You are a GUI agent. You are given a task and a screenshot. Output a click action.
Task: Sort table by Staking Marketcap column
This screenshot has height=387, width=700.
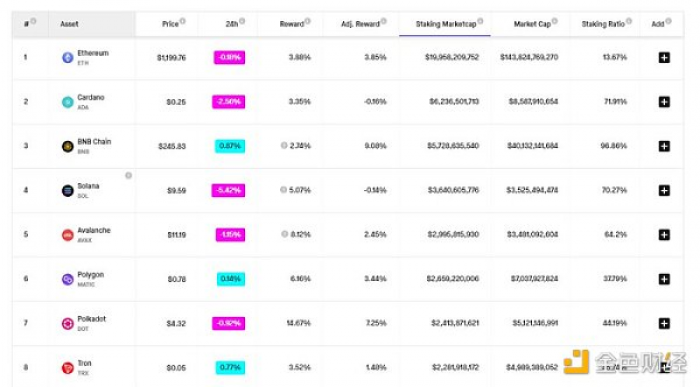point(446,24)
